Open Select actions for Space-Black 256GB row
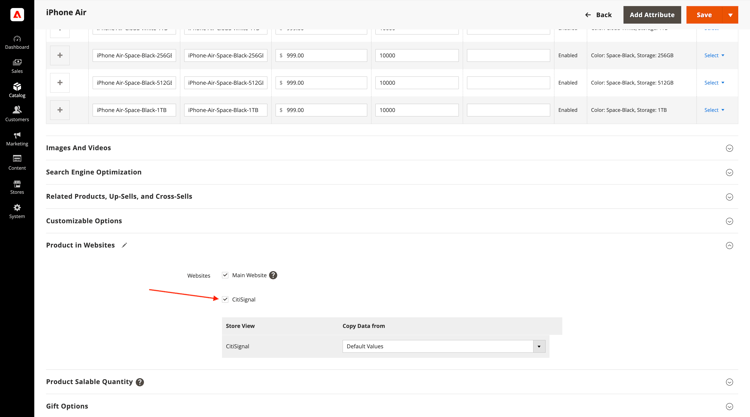 [x=714, y=55]
